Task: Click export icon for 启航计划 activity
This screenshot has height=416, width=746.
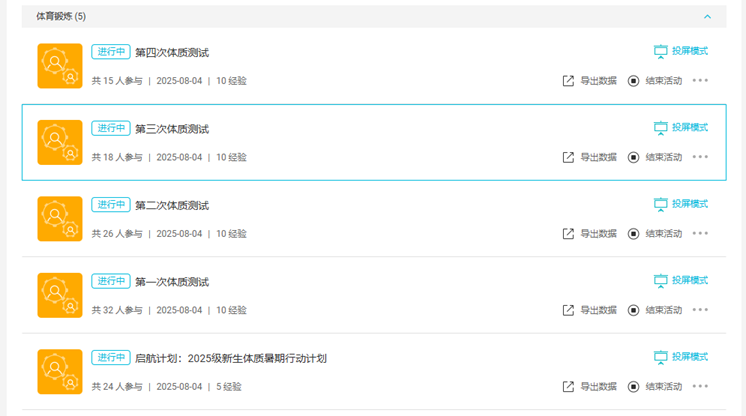Action: point(568,386)
